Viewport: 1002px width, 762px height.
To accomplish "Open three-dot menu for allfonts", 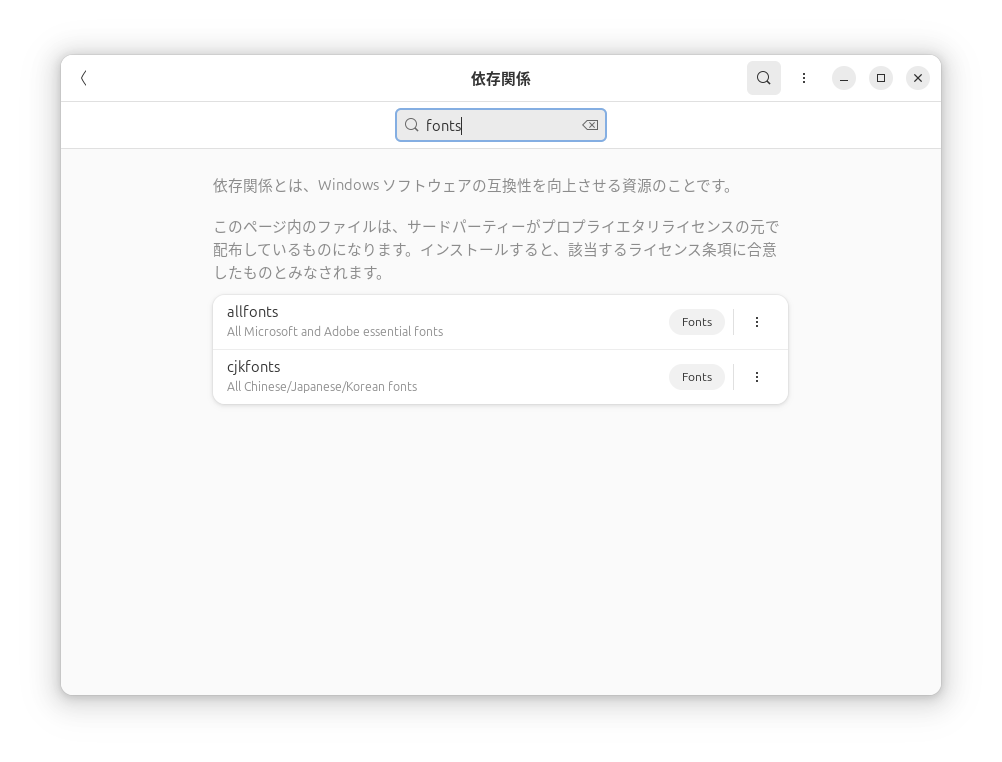I will click(x=757, y=322).
